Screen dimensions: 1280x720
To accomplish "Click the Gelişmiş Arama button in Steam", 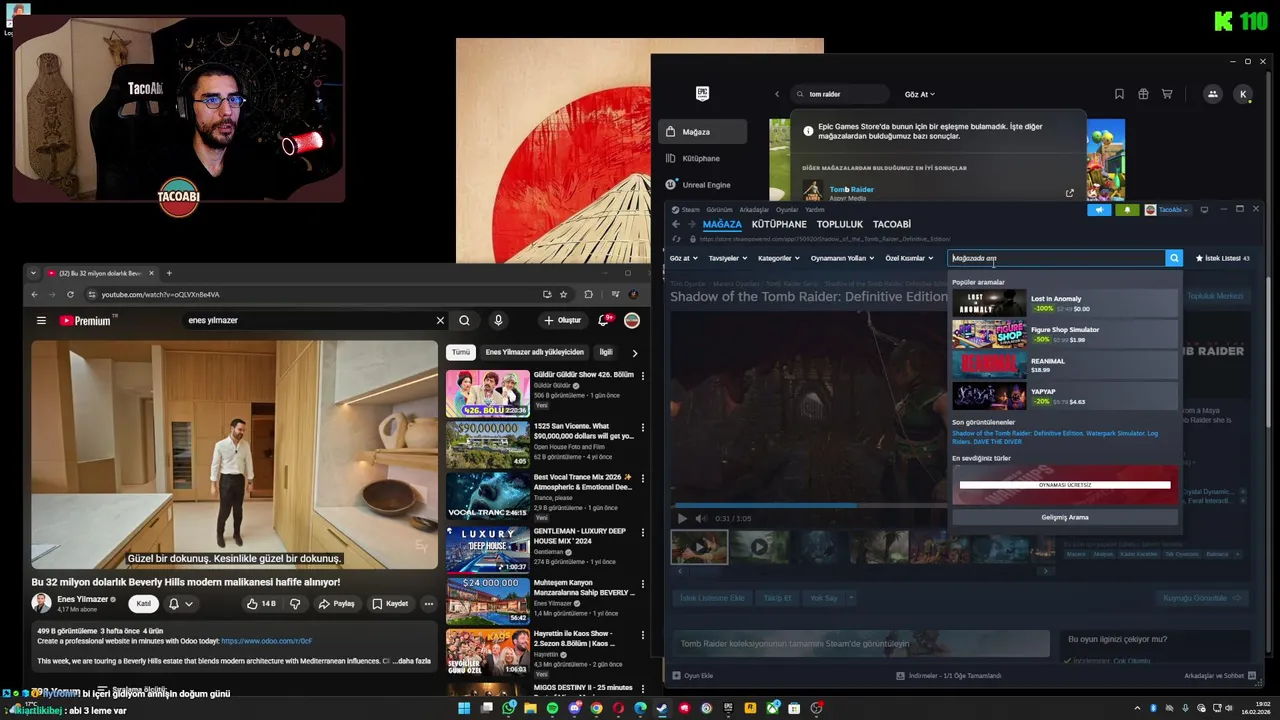I will coord(1065,517).
